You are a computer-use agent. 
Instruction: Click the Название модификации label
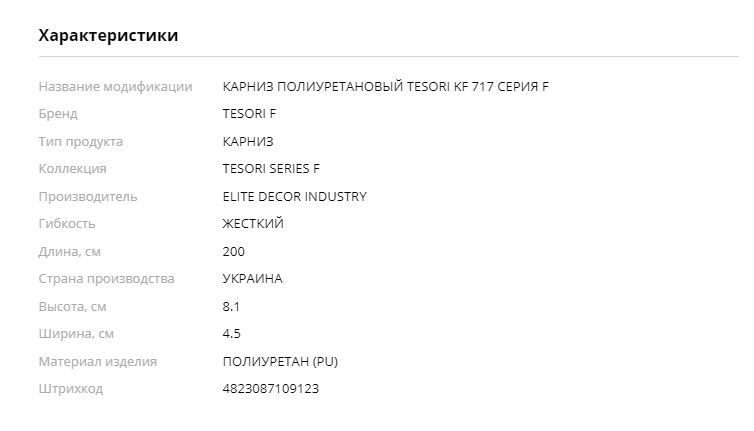(115, 87)
